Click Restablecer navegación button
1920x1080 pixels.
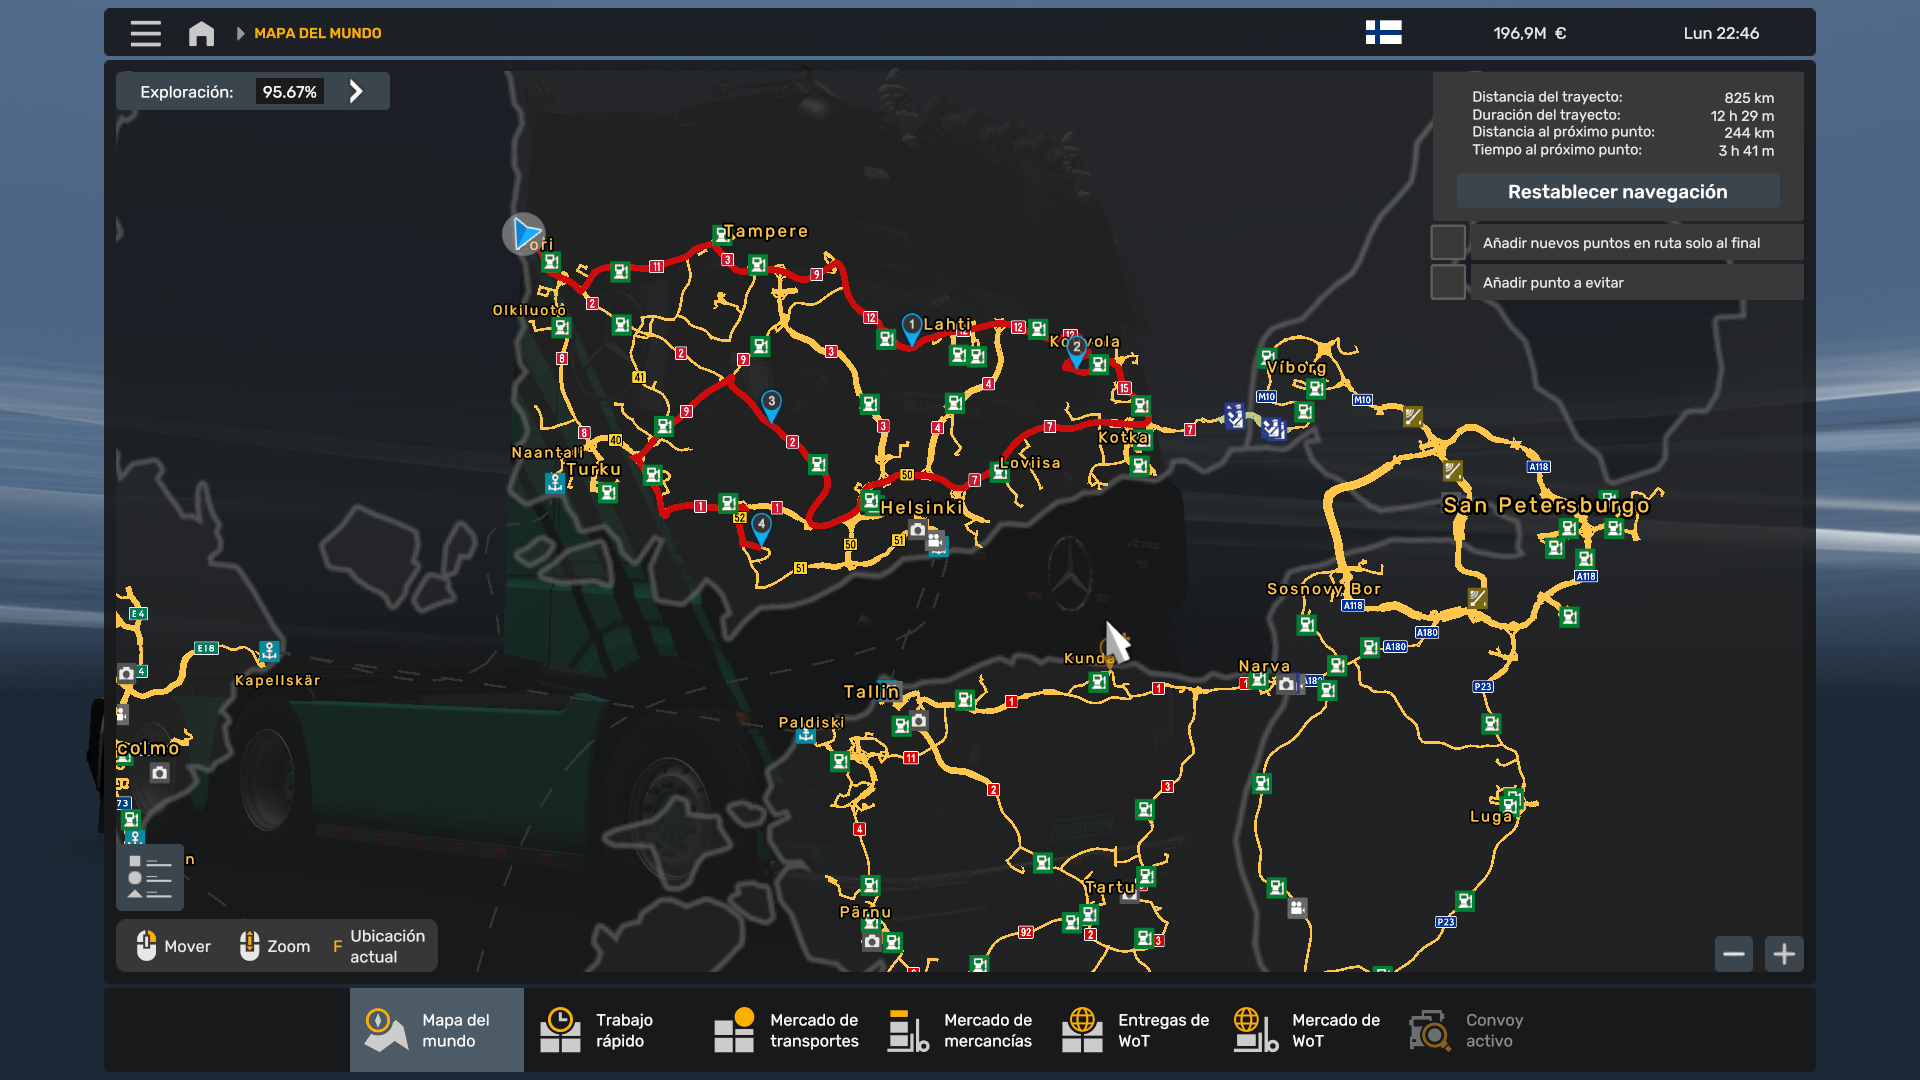point(1617,191)
